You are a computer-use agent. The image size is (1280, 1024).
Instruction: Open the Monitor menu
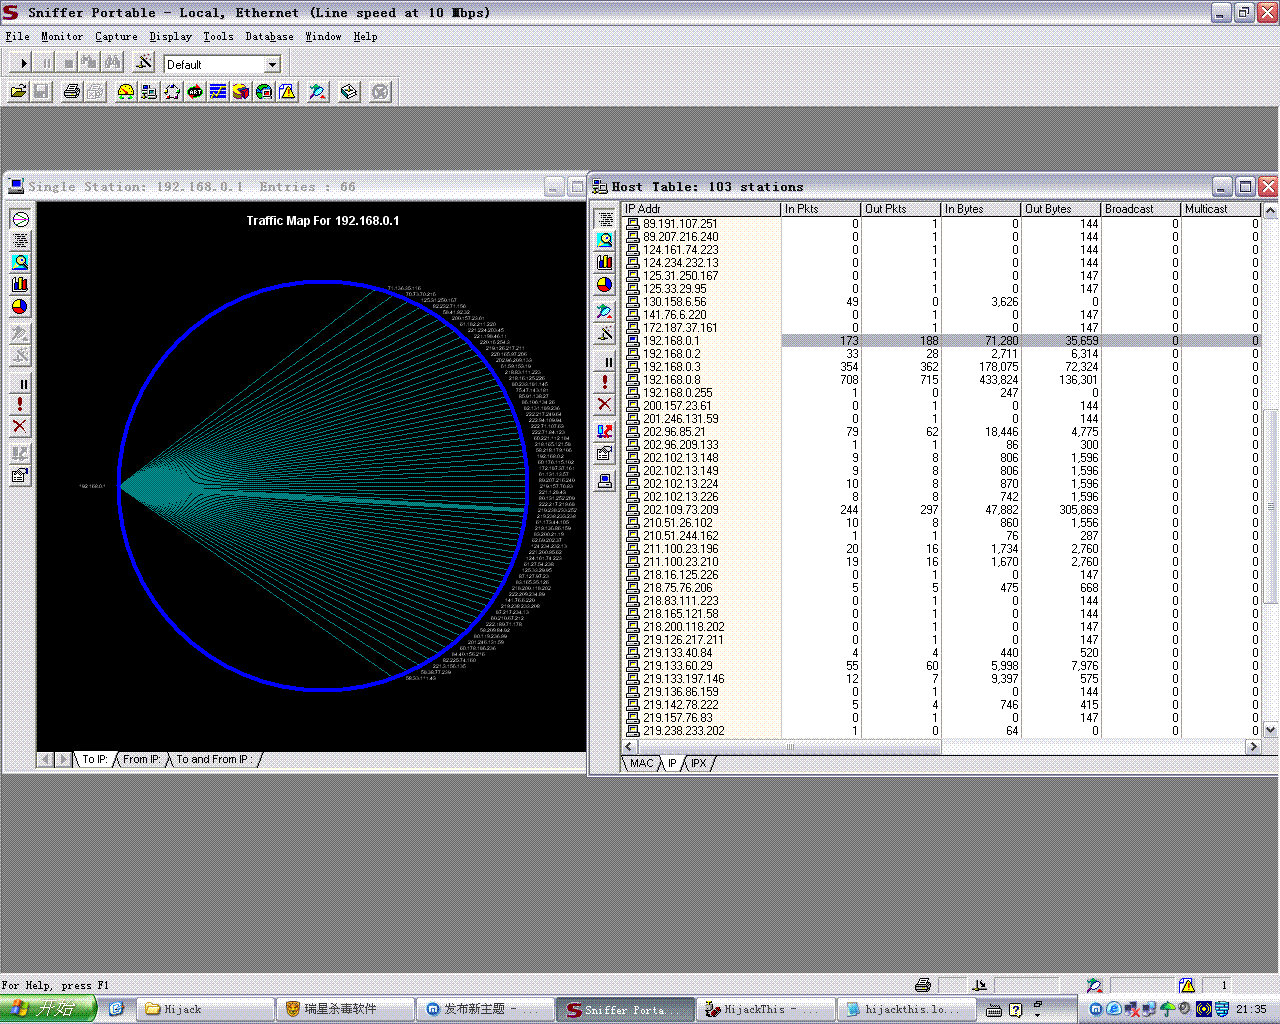click(x=62, y=36)
